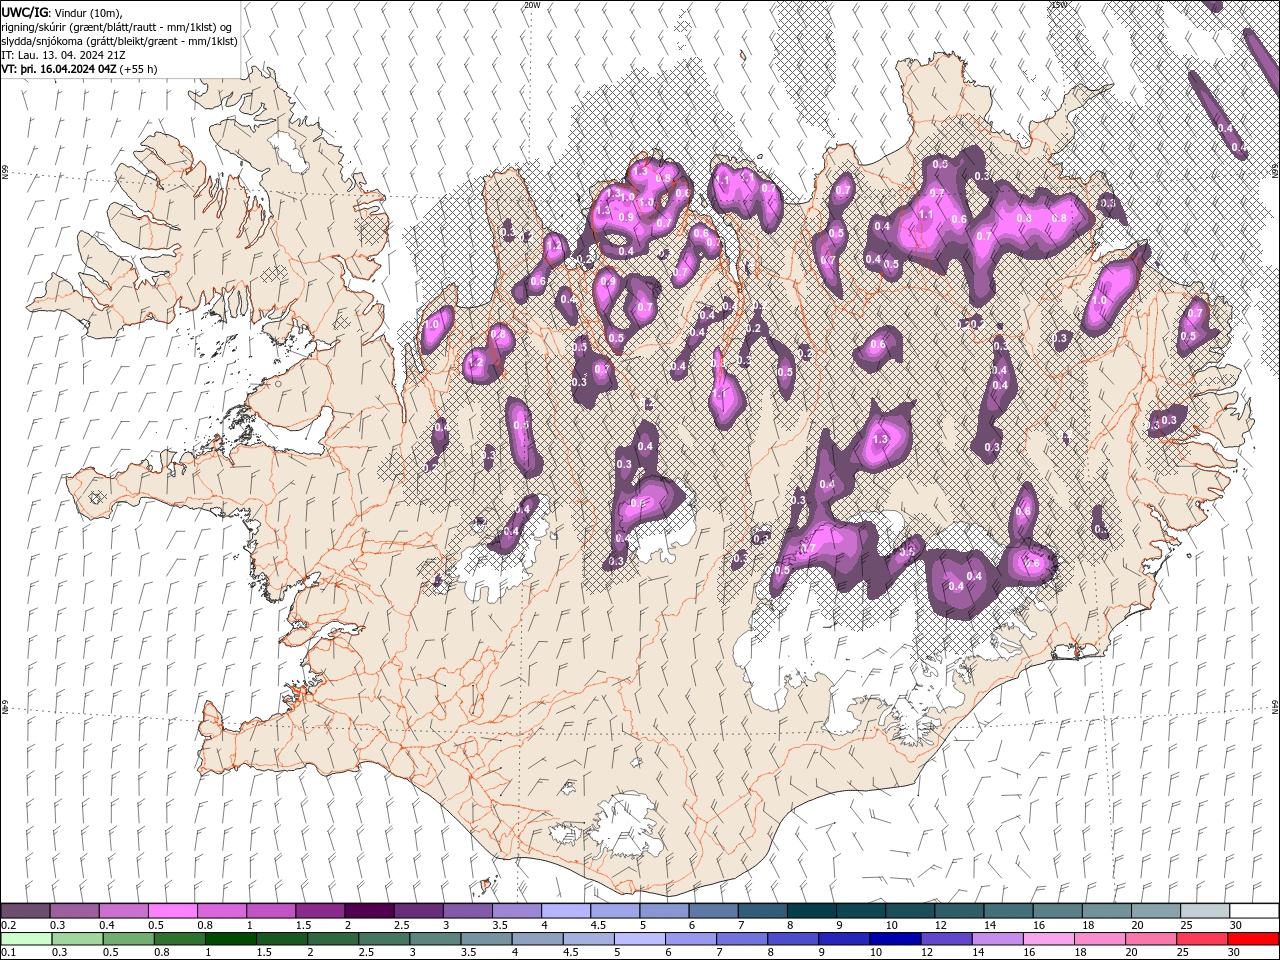Pick the 1 mm snow scale swatch
Screen dimensions: 1280x960
click(270, 911)
